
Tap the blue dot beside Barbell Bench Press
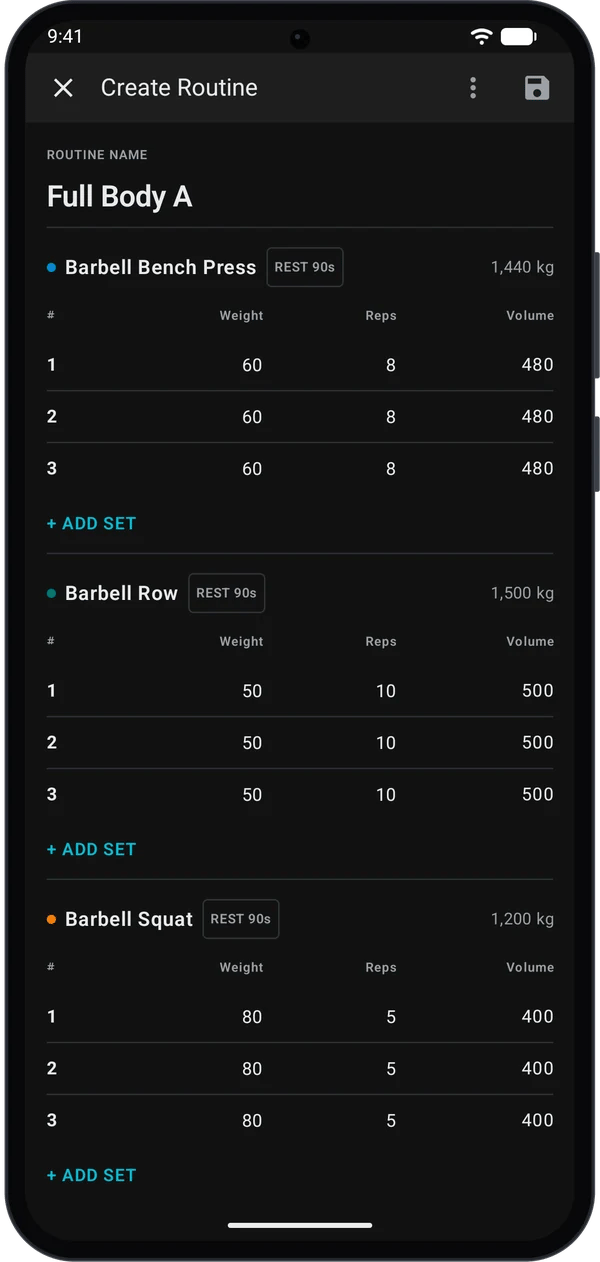pos(51,268)
